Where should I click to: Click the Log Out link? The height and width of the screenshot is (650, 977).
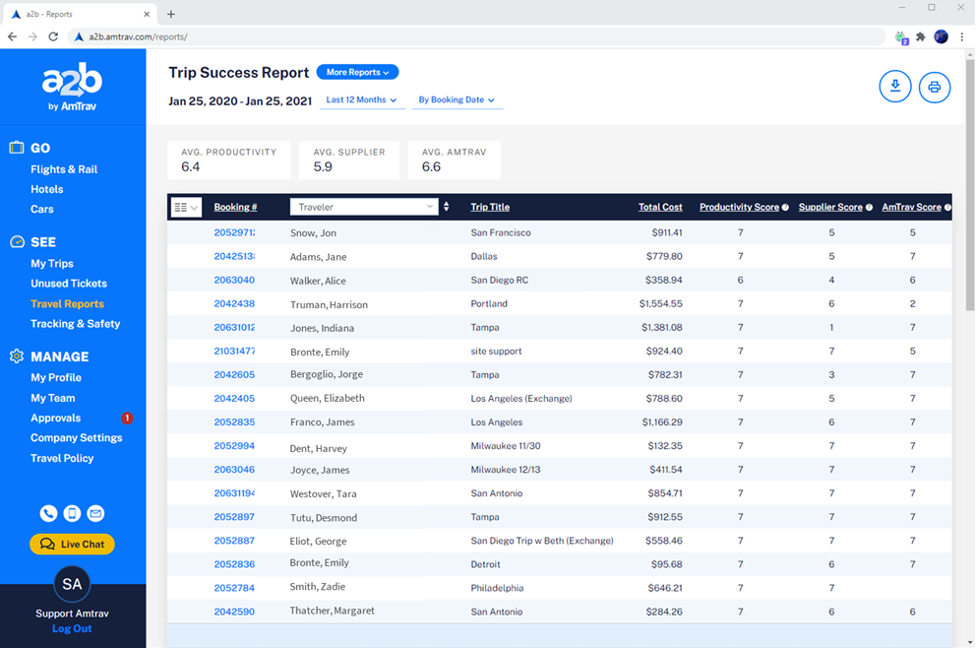click(72, 629)
